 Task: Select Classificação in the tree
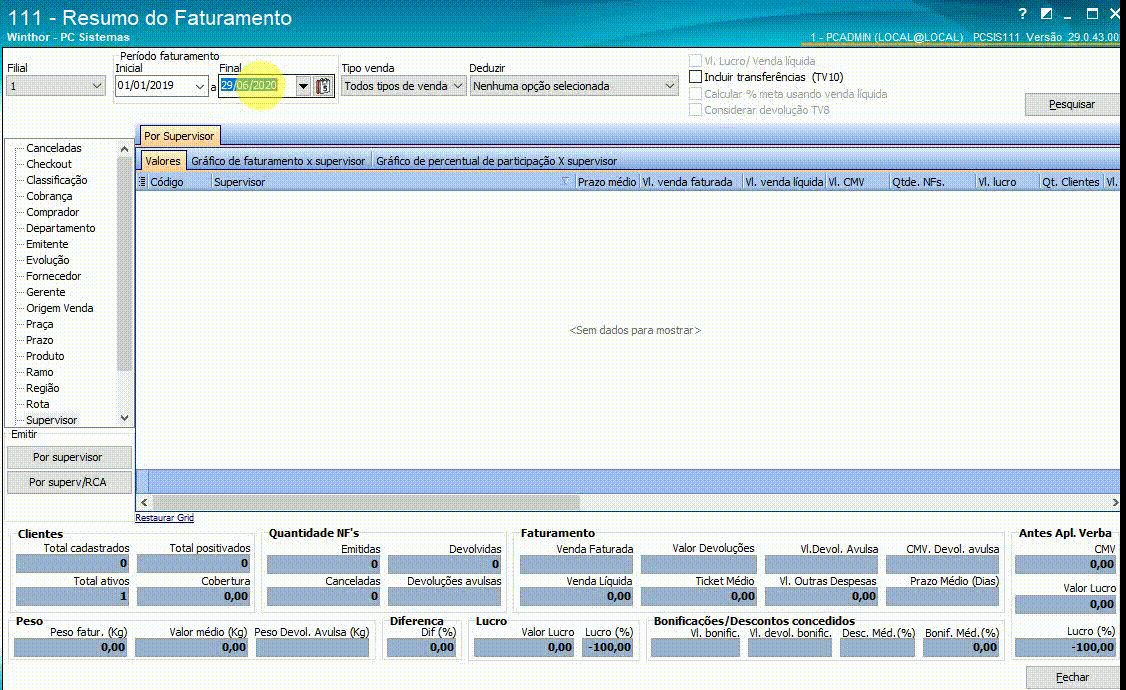pyautogui.click(x=57, y=180)
